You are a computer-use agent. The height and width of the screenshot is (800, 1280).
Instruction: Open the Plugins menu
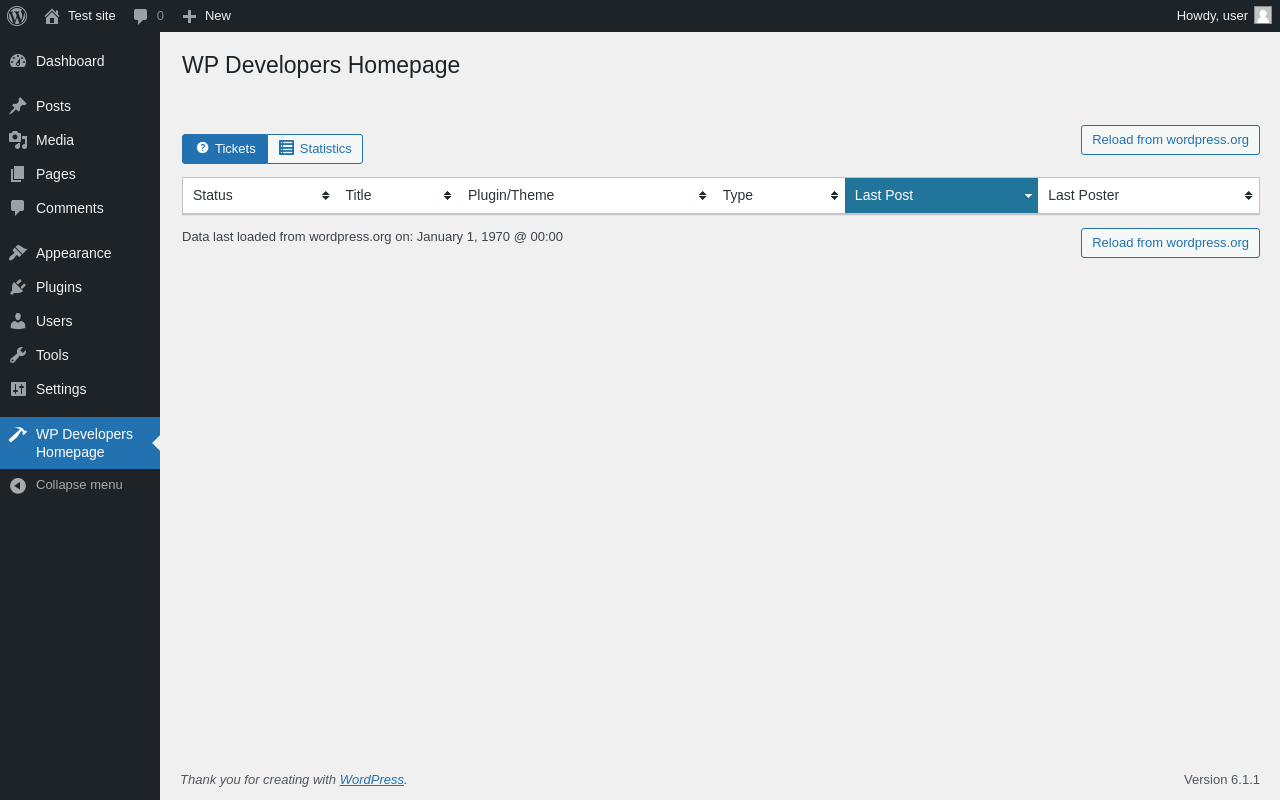(80, 287)
